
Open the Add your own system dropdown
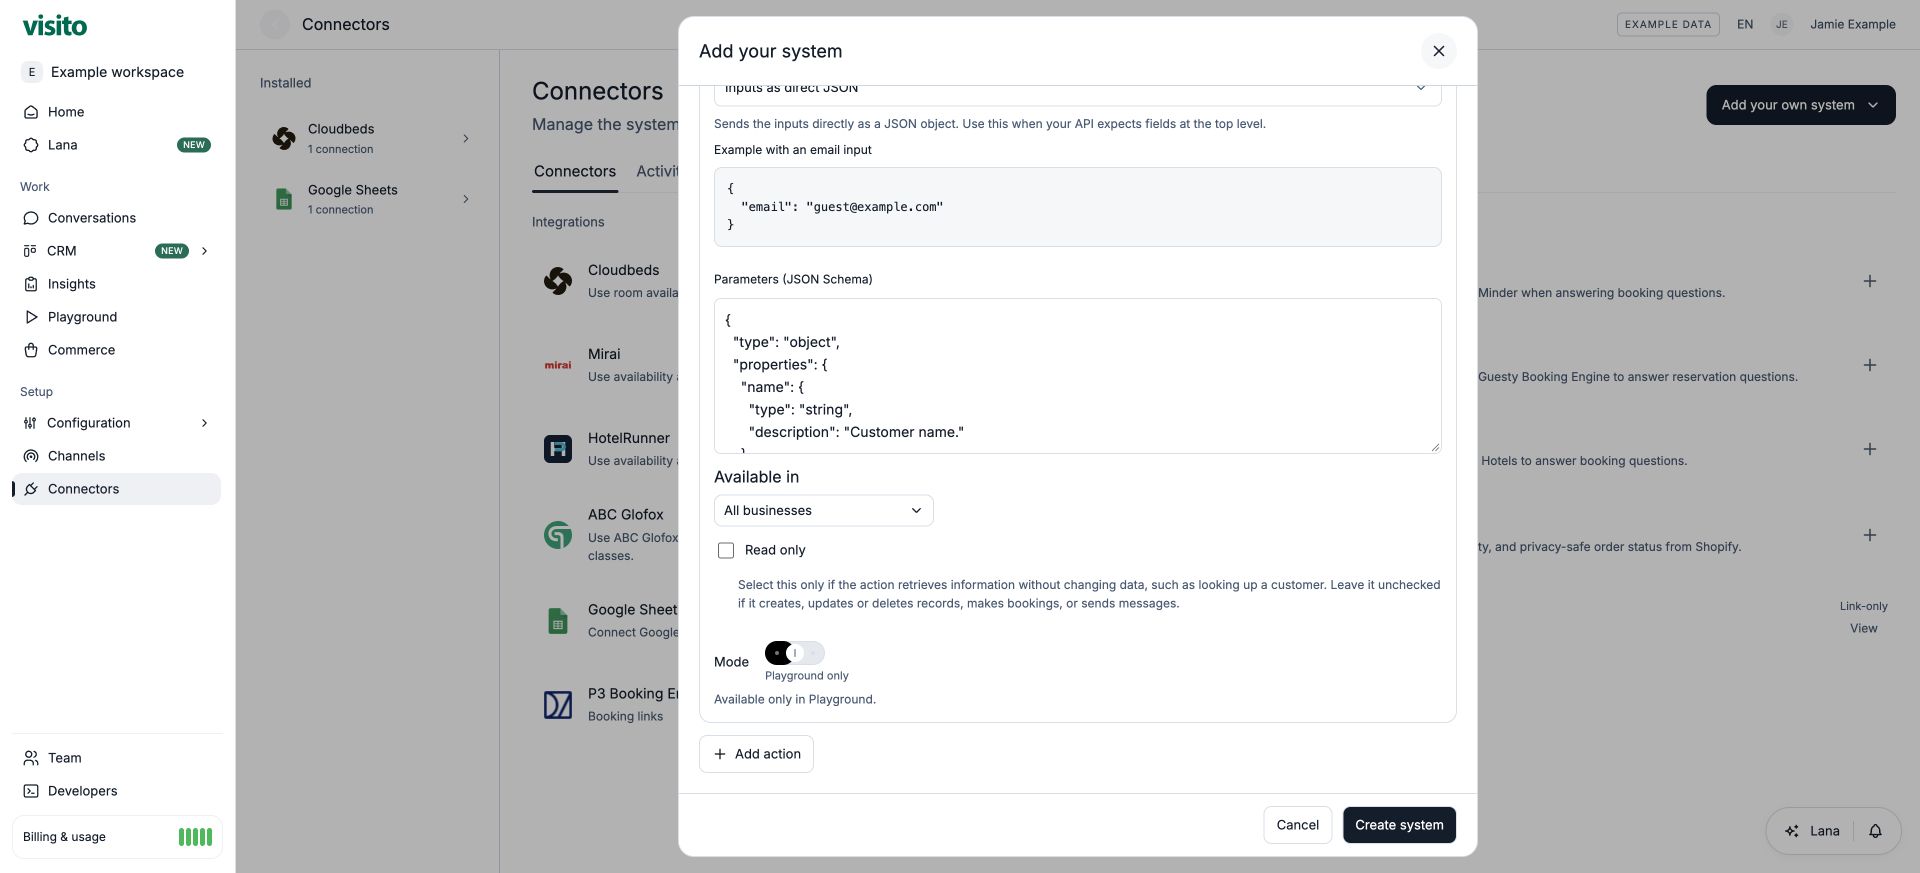(x=1800, y=105)
